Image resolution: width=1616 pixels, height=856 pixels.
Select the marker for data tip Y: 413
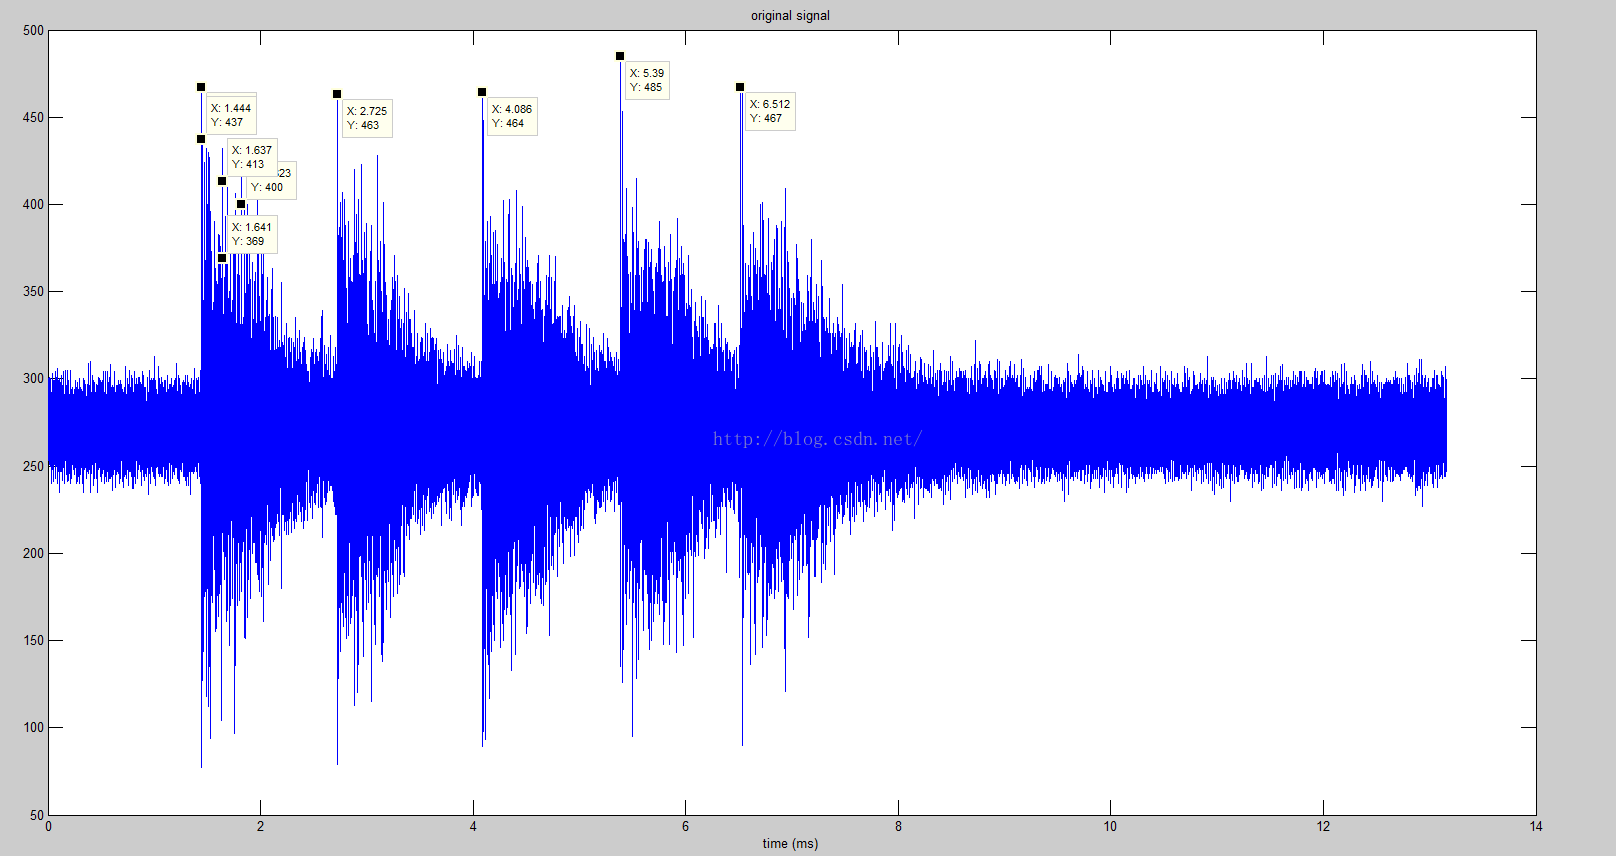click(x=222, y=181)
